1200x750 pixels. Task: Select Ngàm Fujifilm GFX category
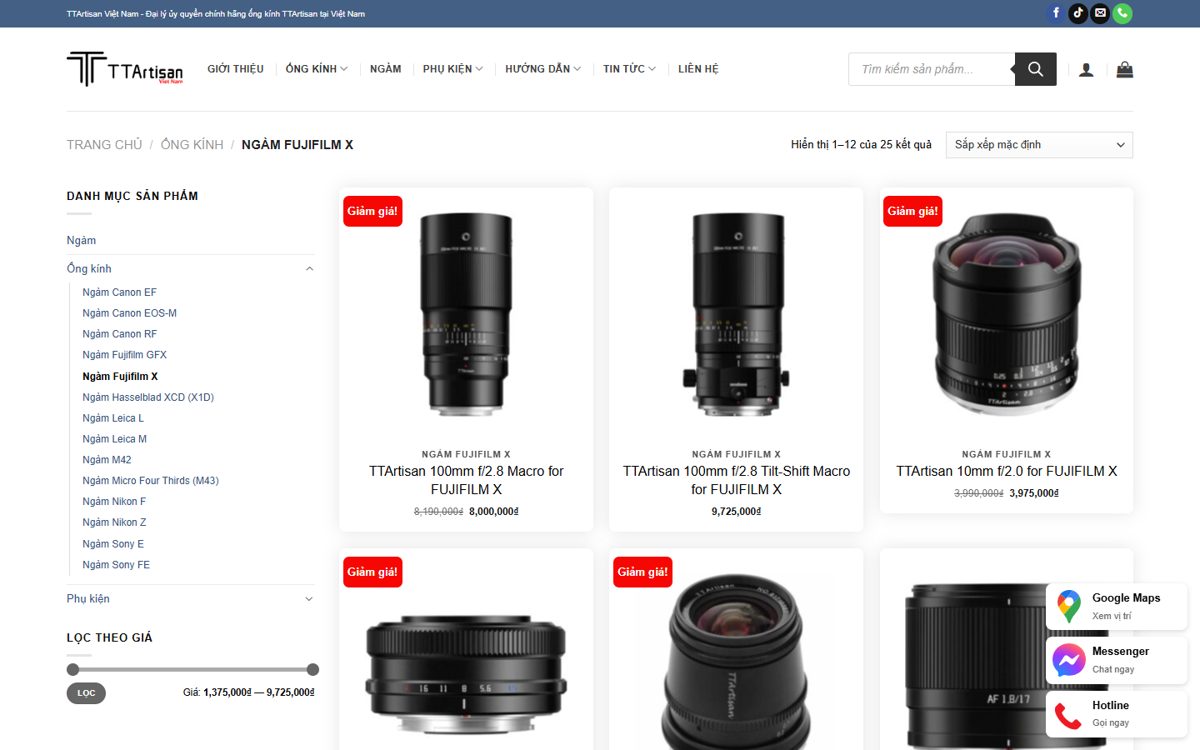(x=125, y=356)
